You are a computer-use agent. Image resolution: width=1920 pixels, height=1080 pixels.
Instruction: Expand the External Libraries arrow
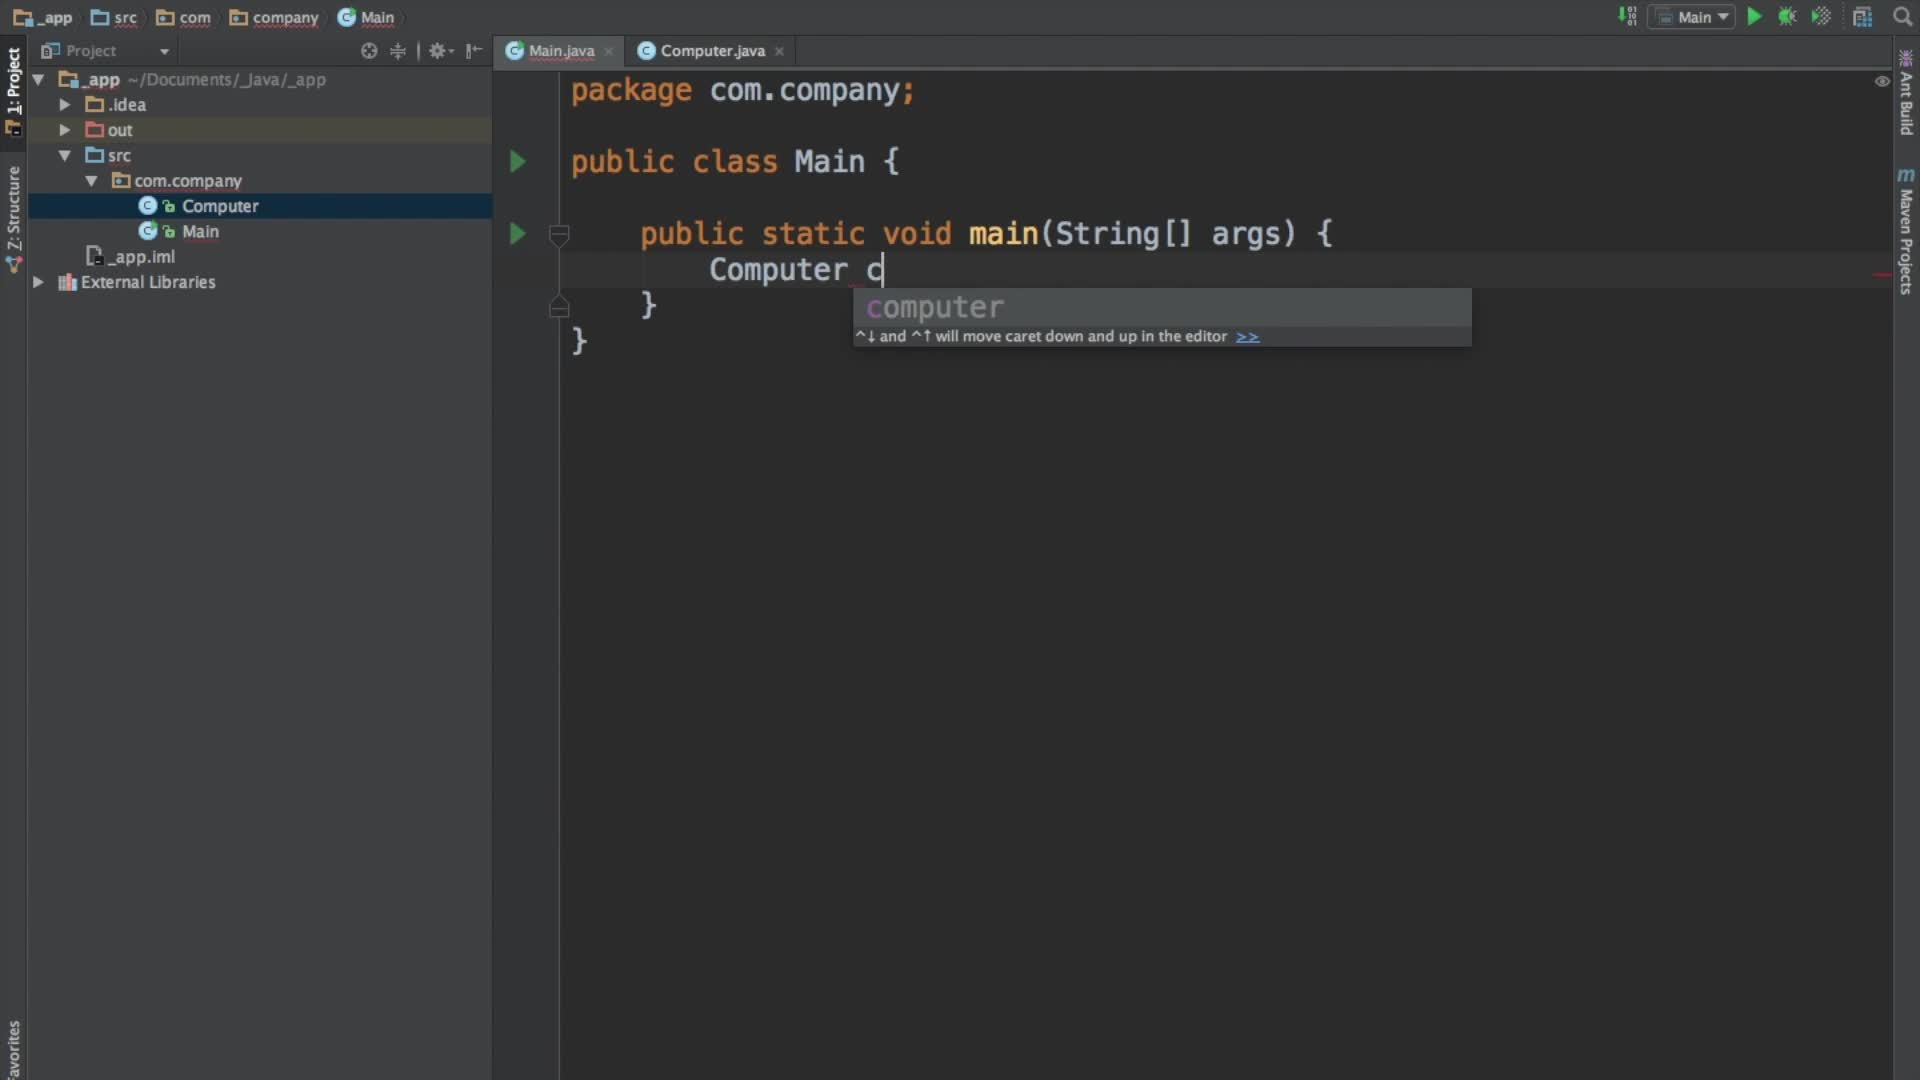pyautogui.click(x=38, y=282)
